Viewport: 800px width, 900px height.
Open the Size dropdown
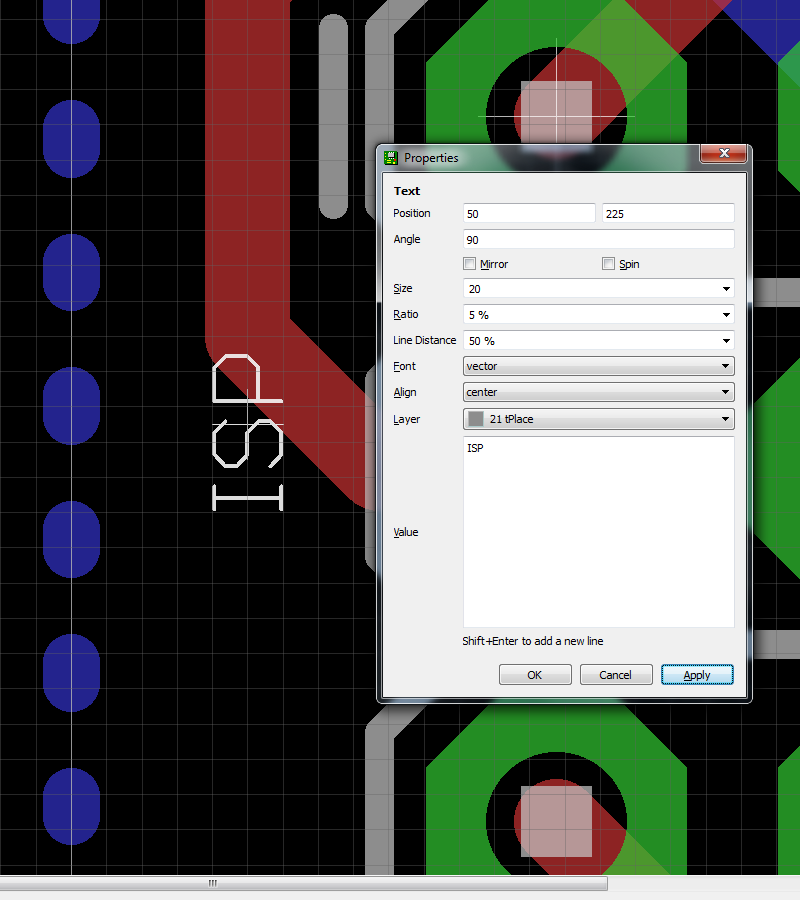(599, 289)
